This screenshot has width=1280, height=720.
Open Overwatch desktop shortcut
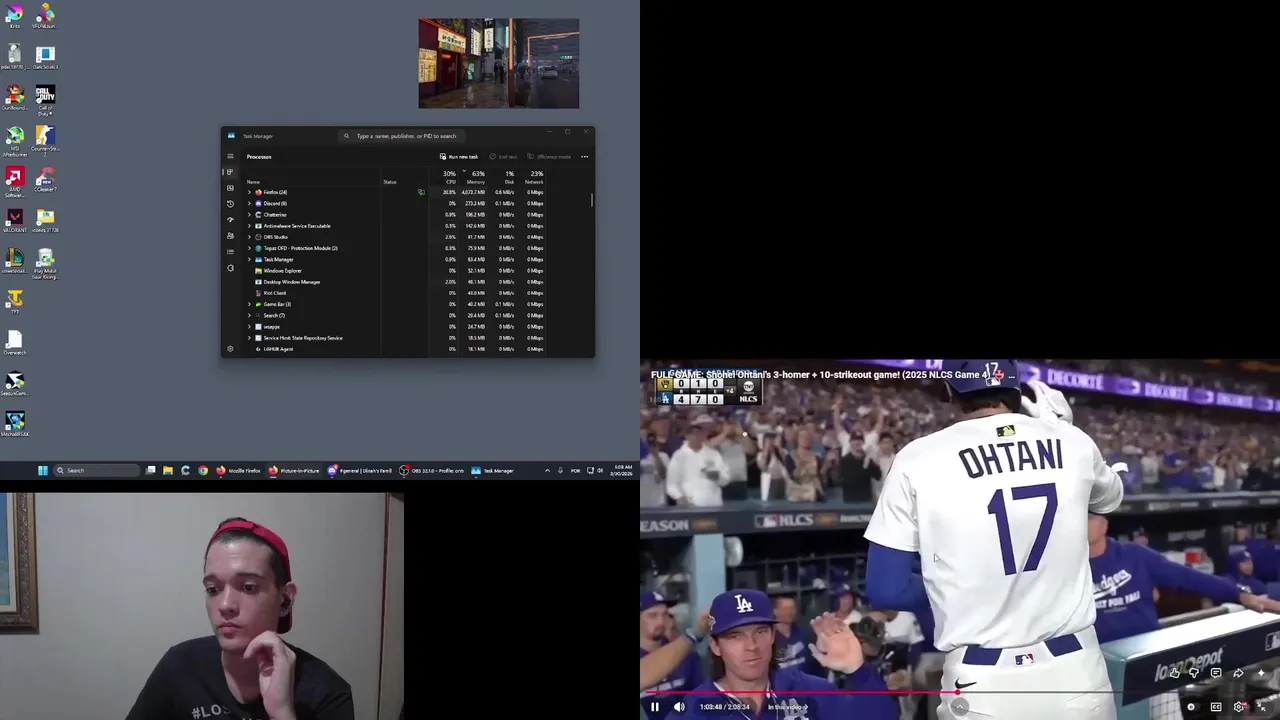click(x=14, y=341)
